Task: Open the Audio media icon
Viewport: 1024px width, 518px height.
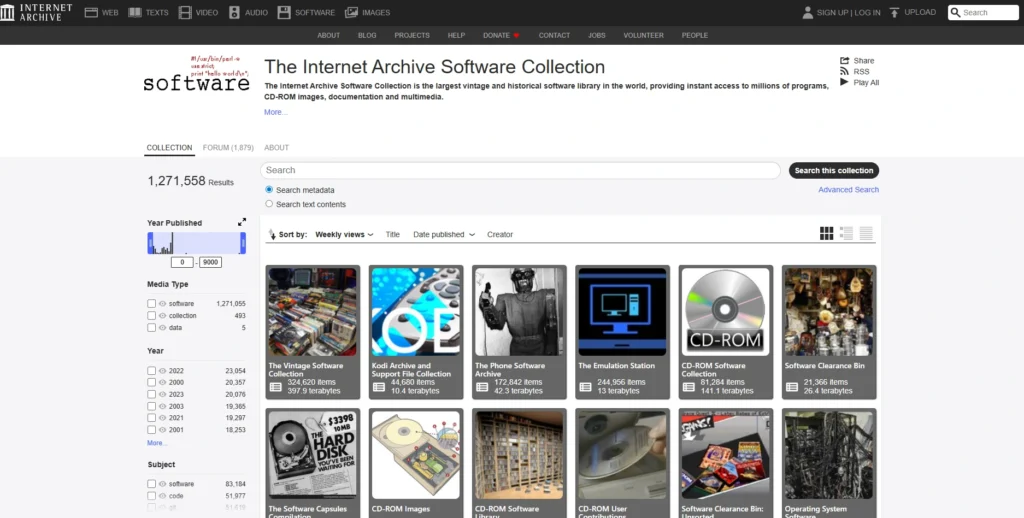Action: point(234,12)
